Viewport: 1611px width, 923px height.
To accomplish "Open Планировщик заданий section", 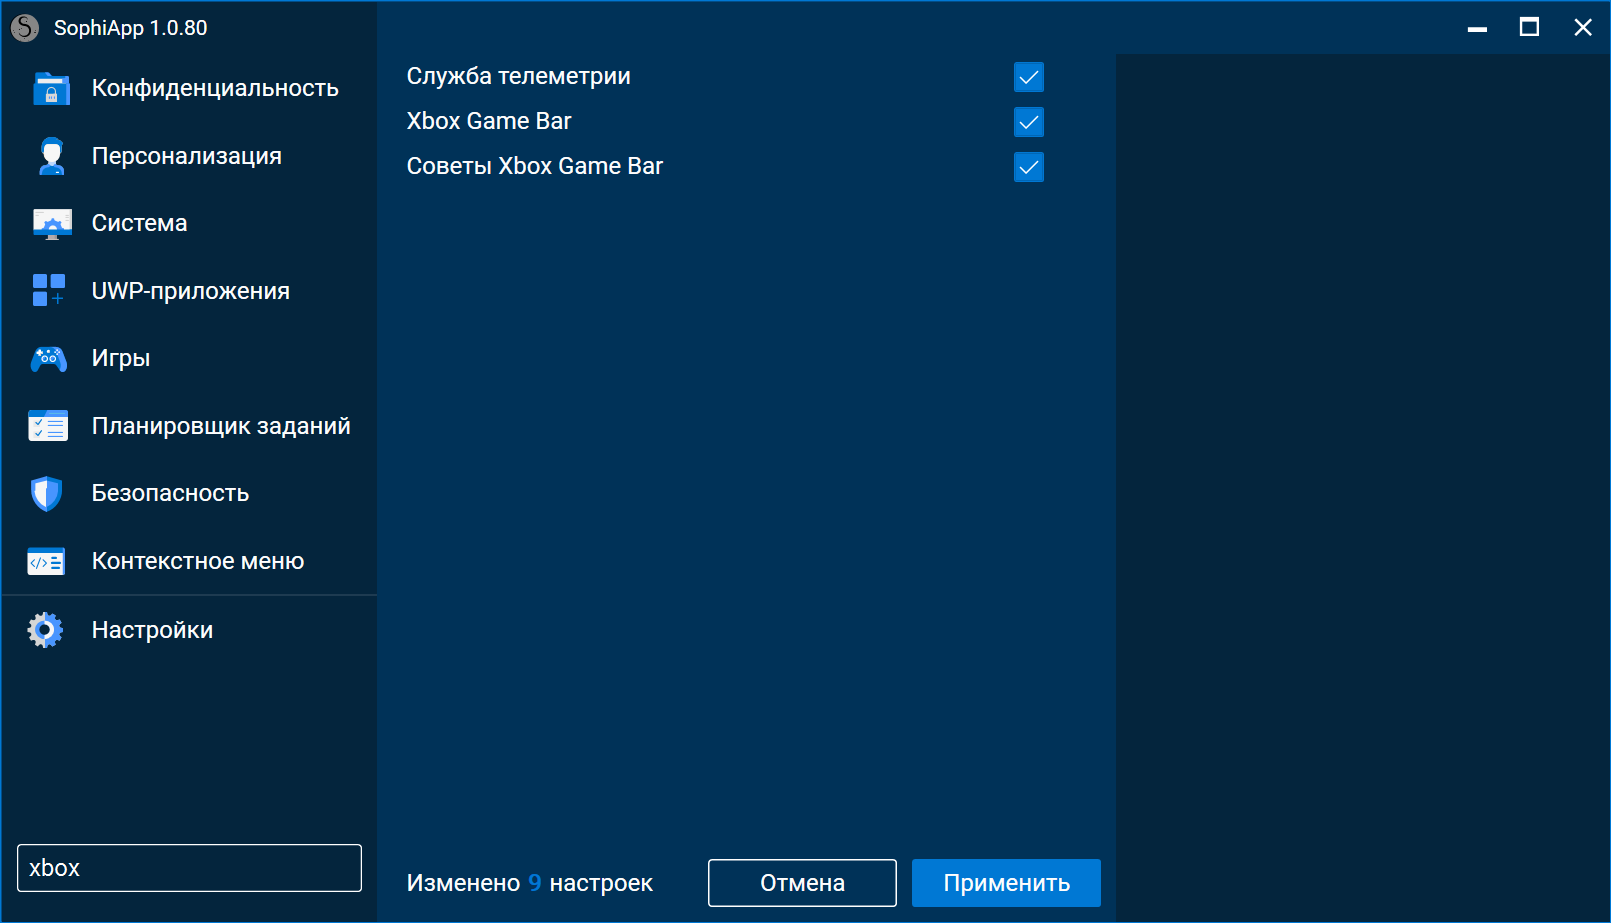I will [221, 426].
